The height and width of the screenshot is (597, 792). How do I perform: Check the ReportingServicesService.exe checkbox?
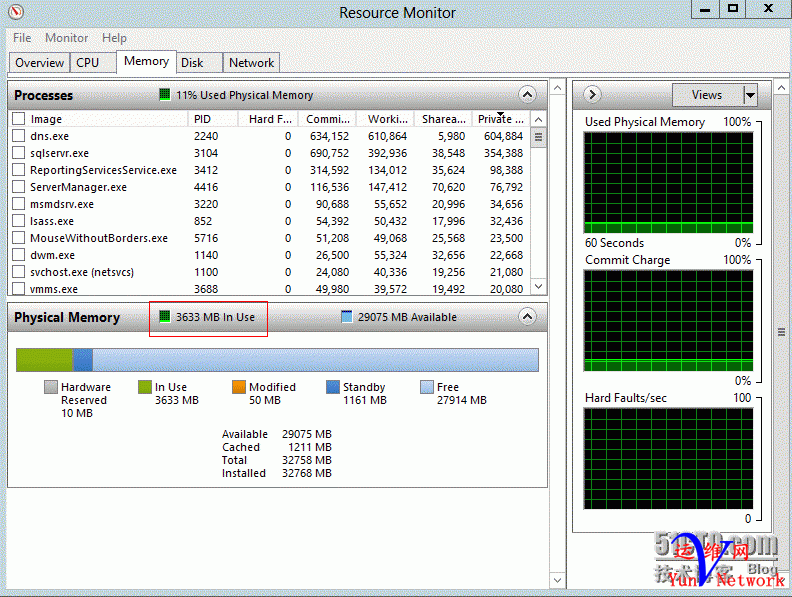pos(19,170)
